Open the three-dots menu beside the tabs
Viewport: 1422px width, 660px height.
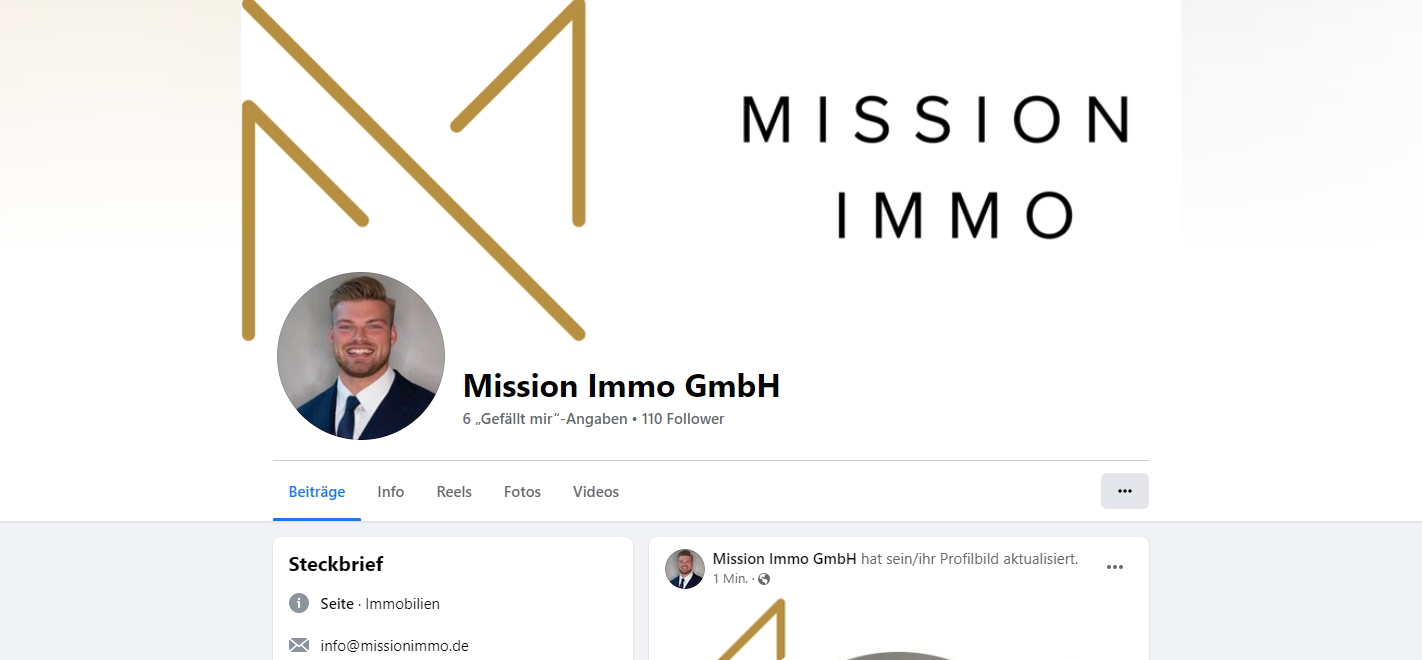pyautogui.click(x=1124, y=491)
